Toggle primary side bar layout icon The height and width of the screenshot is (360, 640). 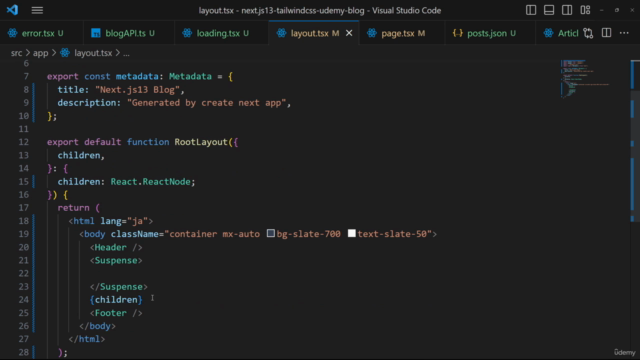531,10
